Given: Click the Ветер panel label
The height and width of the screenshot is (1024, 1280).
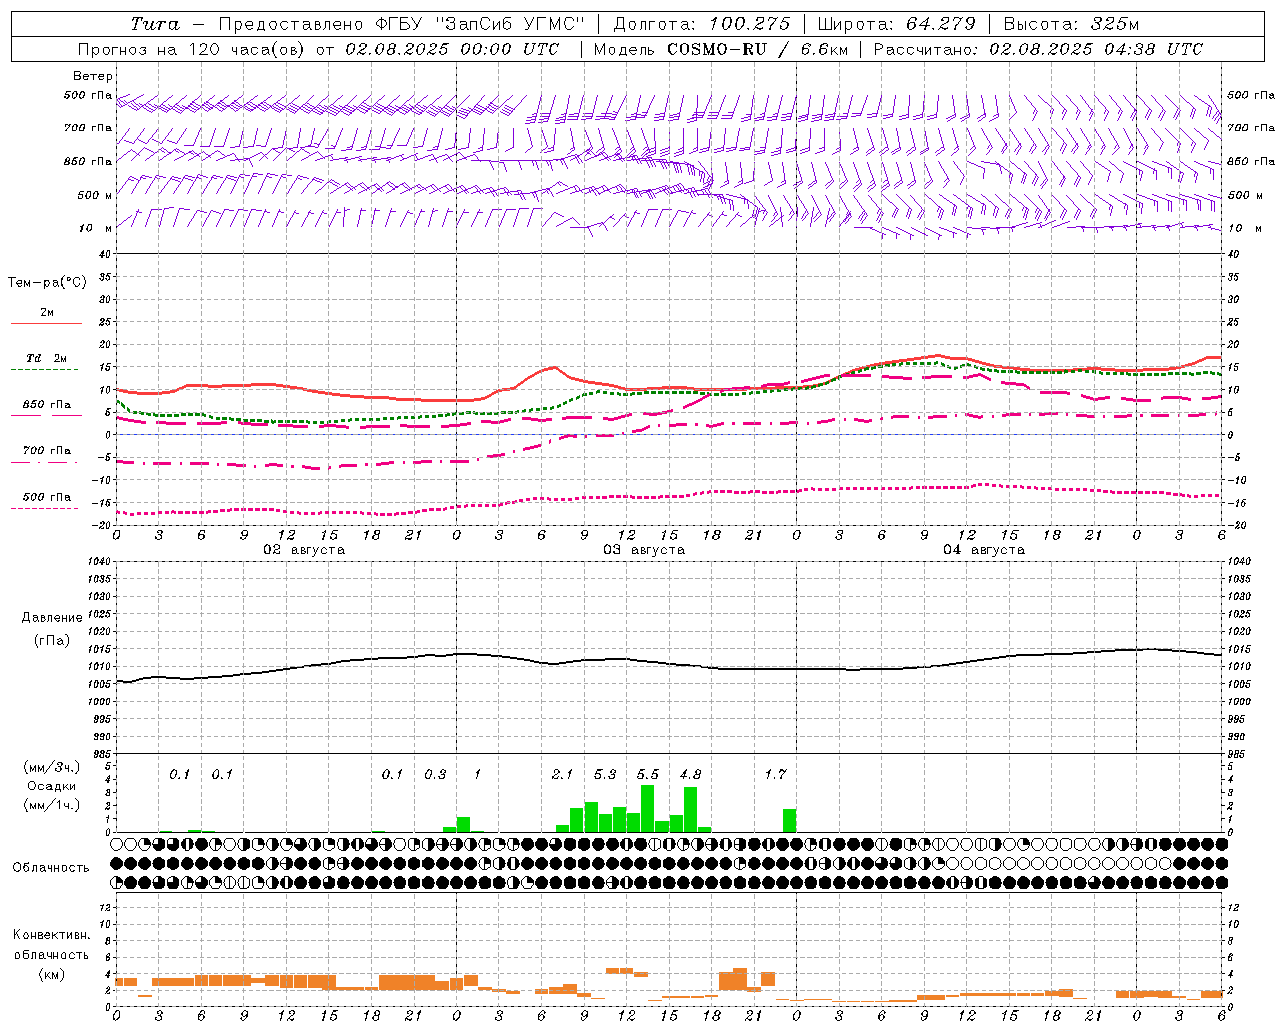Looking at the screenshot, I should [x=93, y=76].
